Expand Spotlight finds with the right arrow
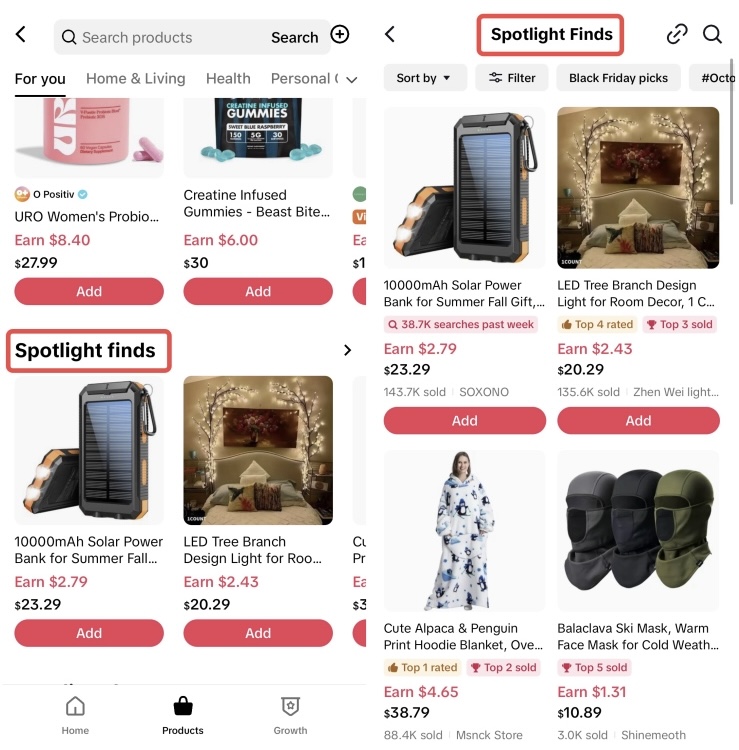 [x=347, y=350]
